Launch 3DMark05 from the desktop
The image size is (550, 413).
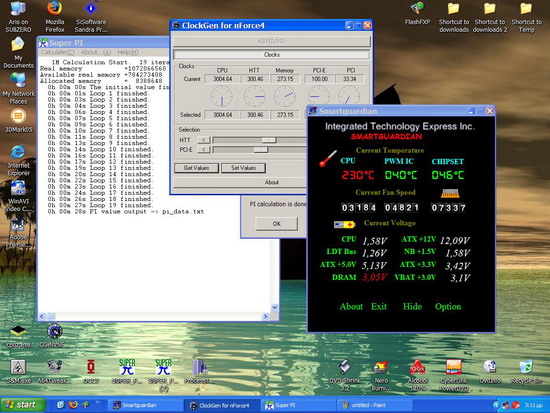point(18,120)
